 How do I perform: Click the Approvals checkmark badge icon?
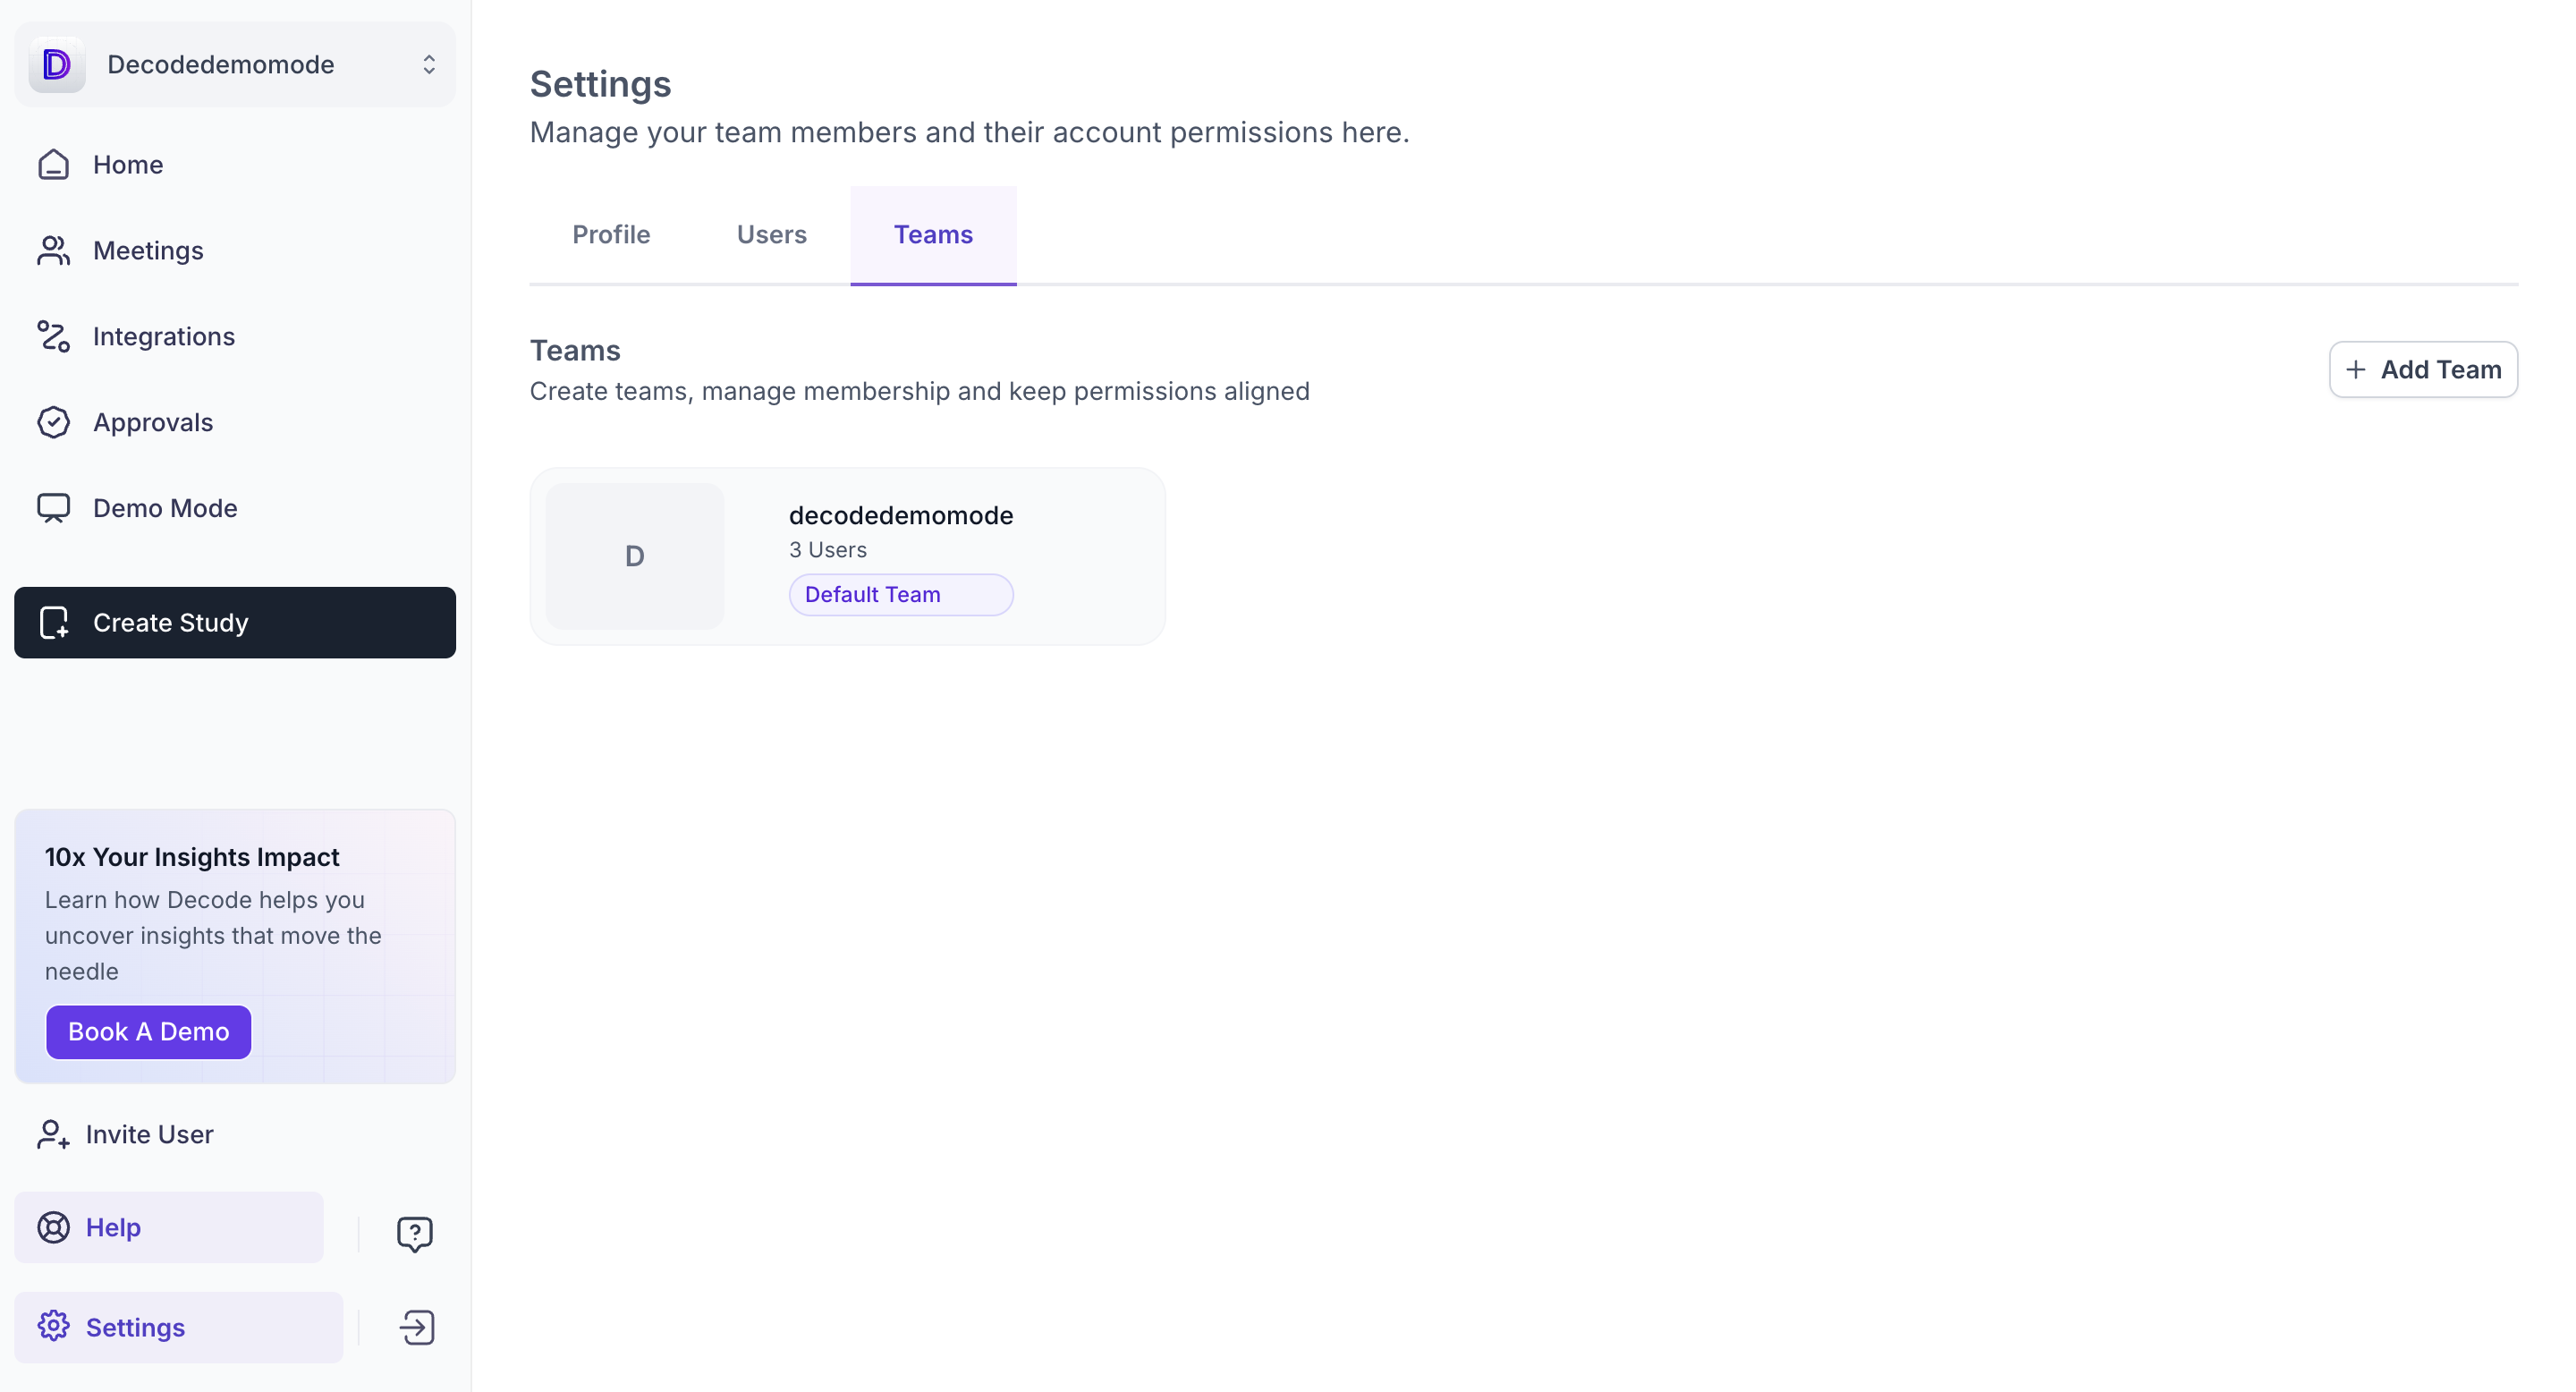click(53, 422)
